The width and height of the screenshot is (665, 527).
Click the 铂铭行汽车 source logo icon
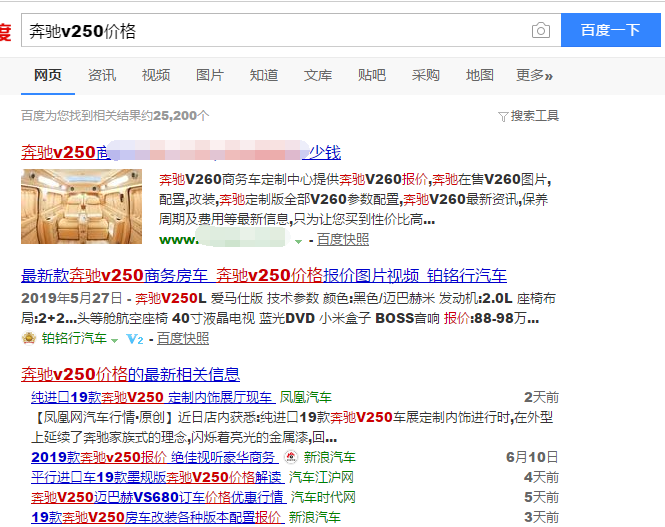[x=29, y=338]
